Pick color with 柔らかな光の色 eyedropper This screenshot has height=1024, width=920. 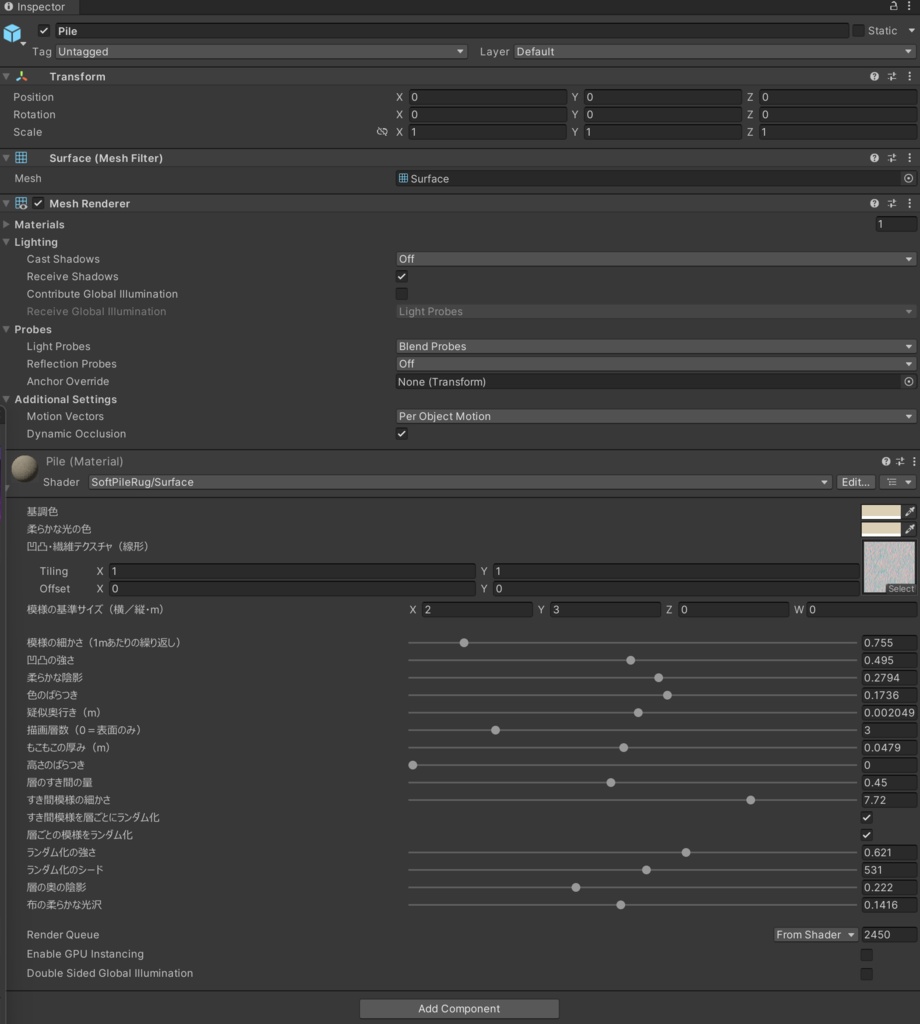[910, 529]
